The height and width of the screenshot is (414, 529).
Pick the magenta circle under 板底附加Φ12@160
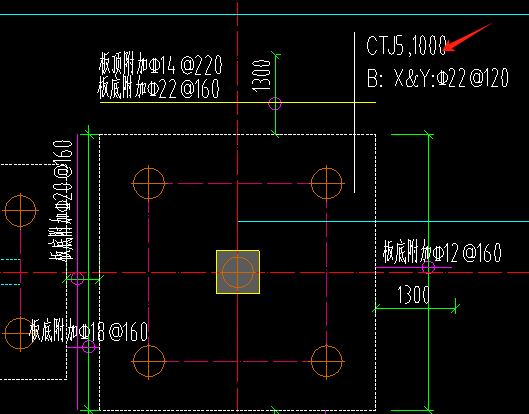[428, 267]
